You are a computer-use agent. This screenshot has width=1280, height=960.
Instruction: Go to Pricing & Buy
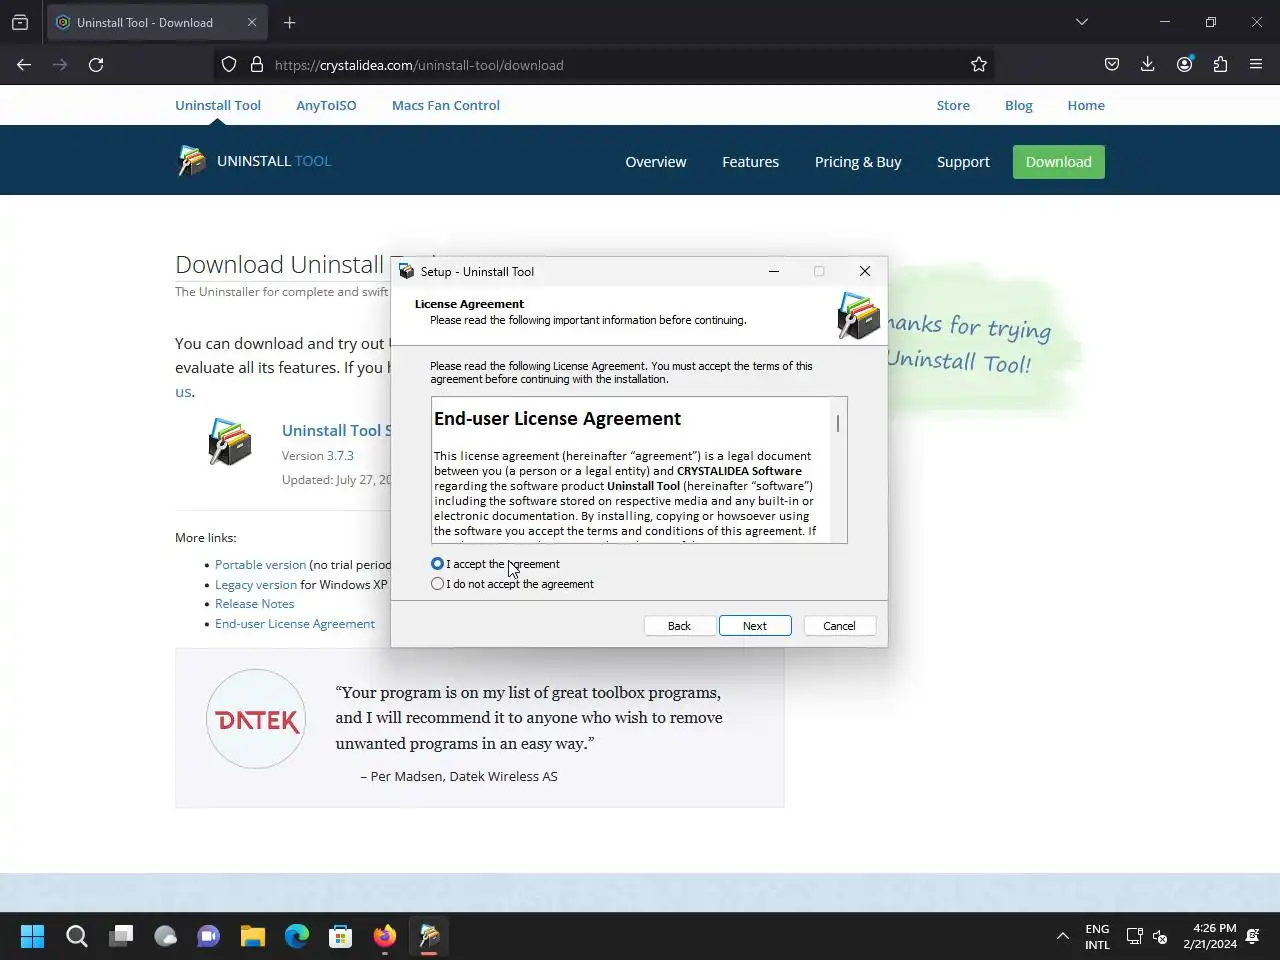[858, 162]
